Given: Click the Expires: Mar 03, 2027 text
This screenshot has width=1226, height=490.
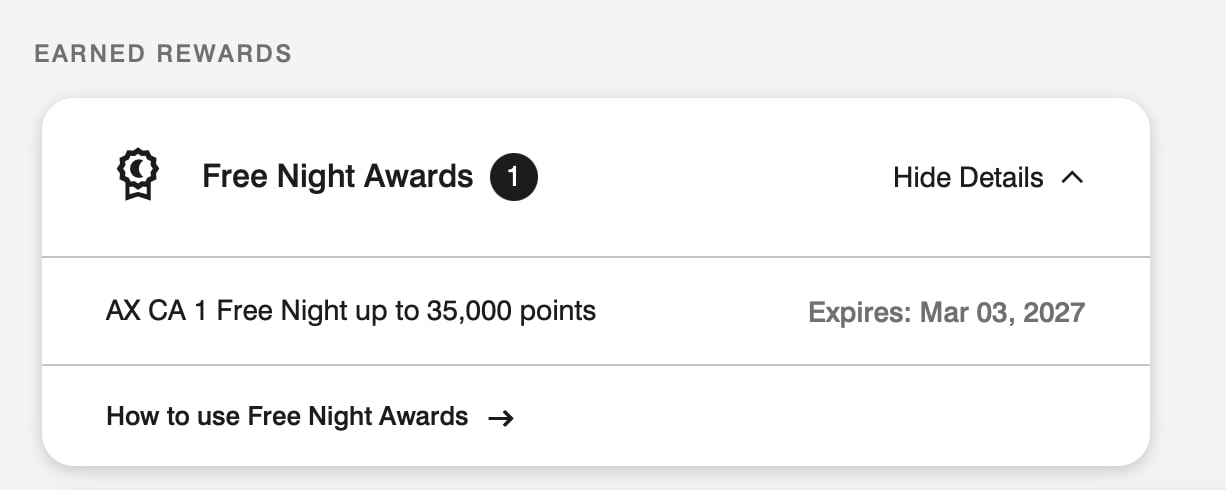Looking at the screenshot, I should tap(945, 312).
